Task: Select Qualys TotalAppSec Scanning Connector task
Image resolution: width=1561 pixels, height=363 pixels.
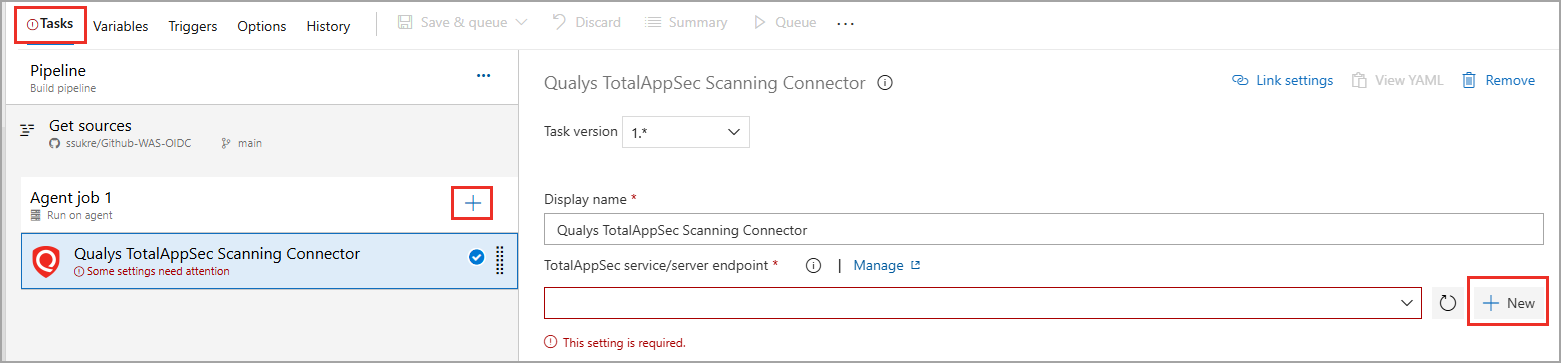Action: [x=269, y=261]
